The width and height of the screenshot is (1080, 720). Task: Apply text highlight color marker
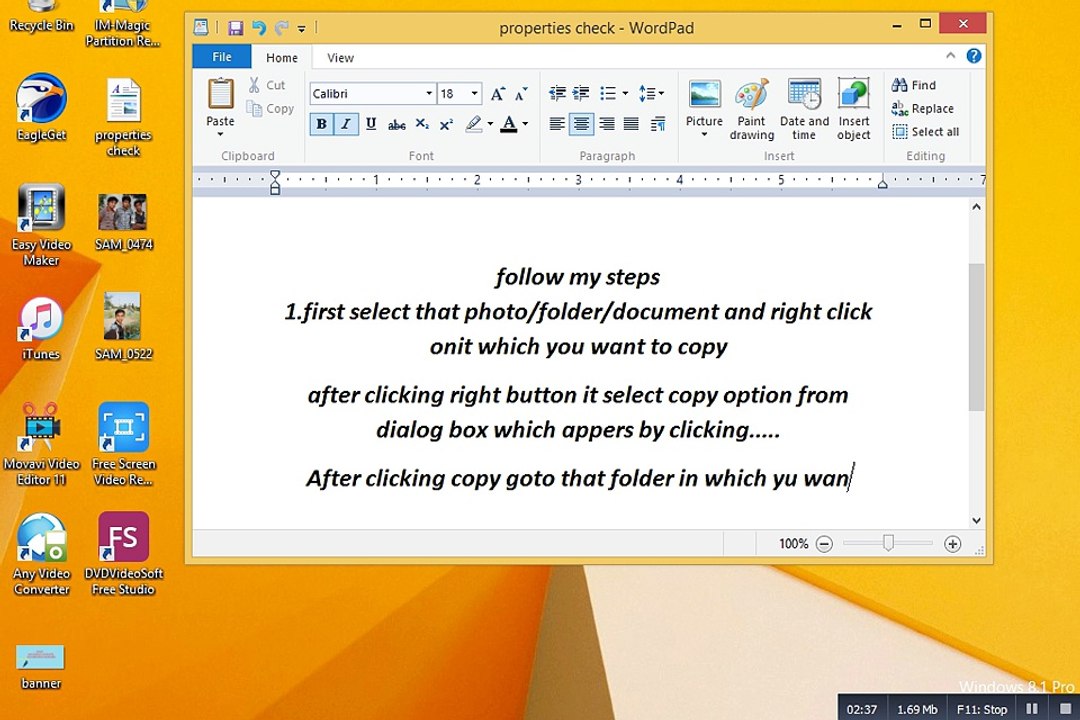point(473,124)
